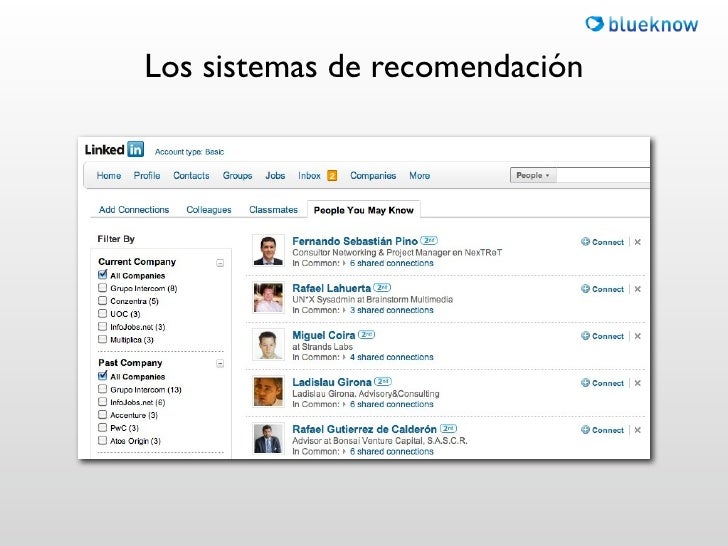Open Rafael Gutierrez de Calderón profile photo
This screenshot has width=728, height=546.
pos(268,438)
